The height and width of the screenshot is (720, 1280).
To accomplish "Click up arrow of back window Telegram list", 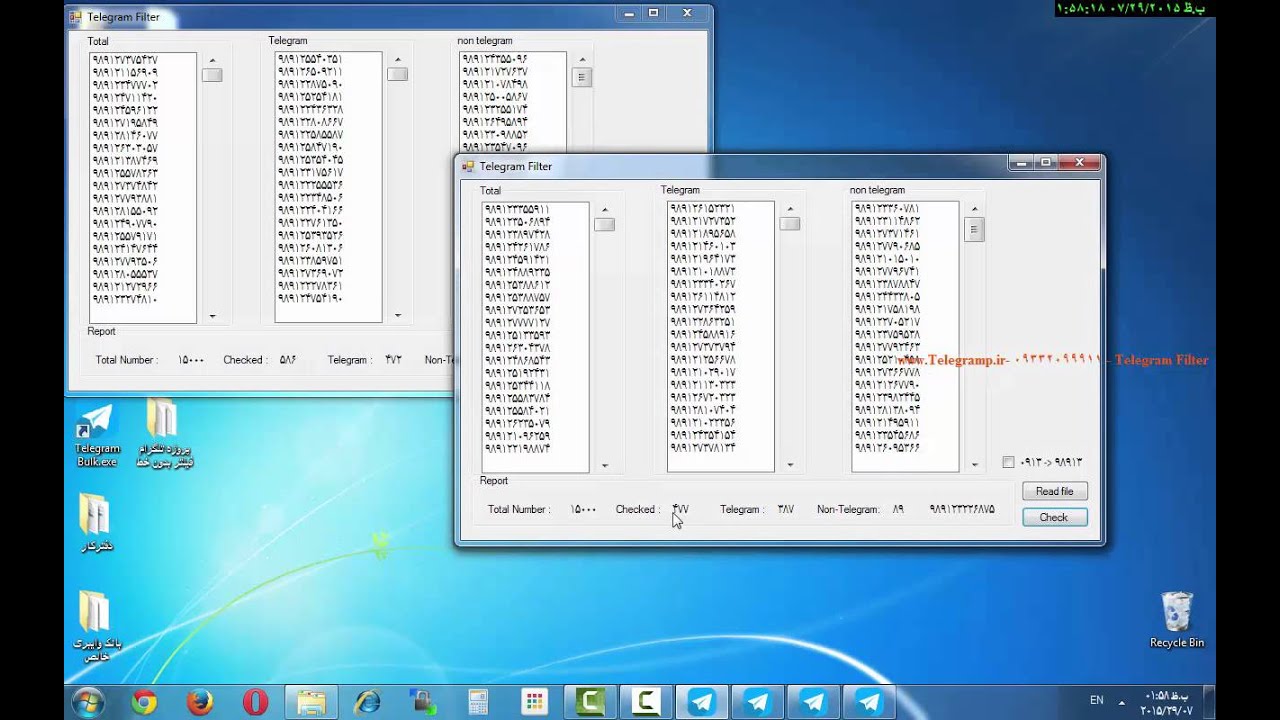I will point(397,60).
